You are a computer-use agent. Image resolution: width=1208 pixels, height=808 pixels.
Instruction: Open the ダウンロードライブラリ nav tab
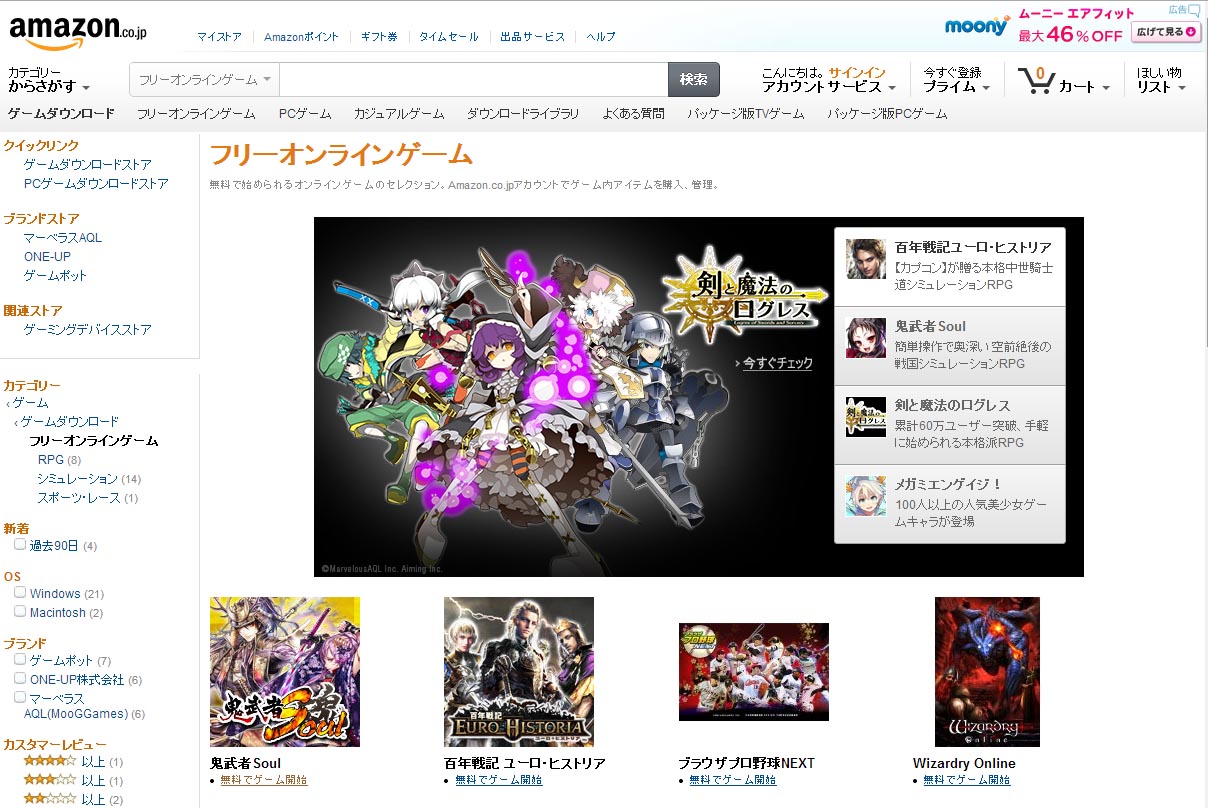point(523,114)
